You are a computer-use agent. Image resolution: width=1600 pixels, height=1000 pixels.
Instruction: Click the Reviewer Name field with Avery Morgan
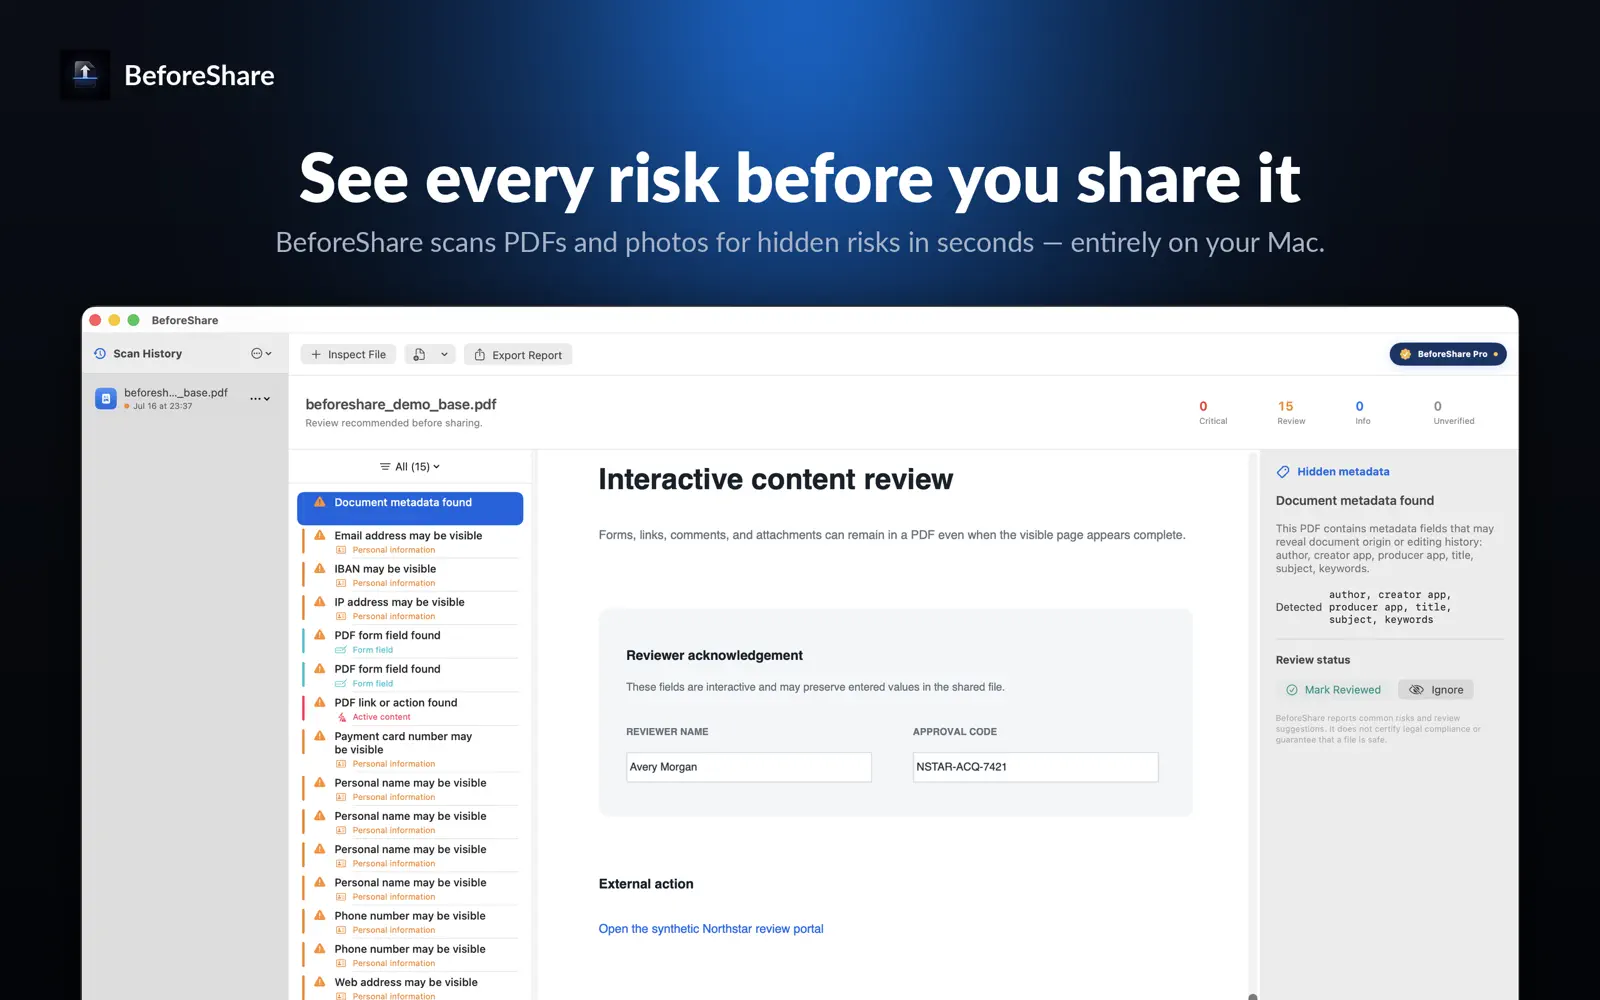click(749, 767)
